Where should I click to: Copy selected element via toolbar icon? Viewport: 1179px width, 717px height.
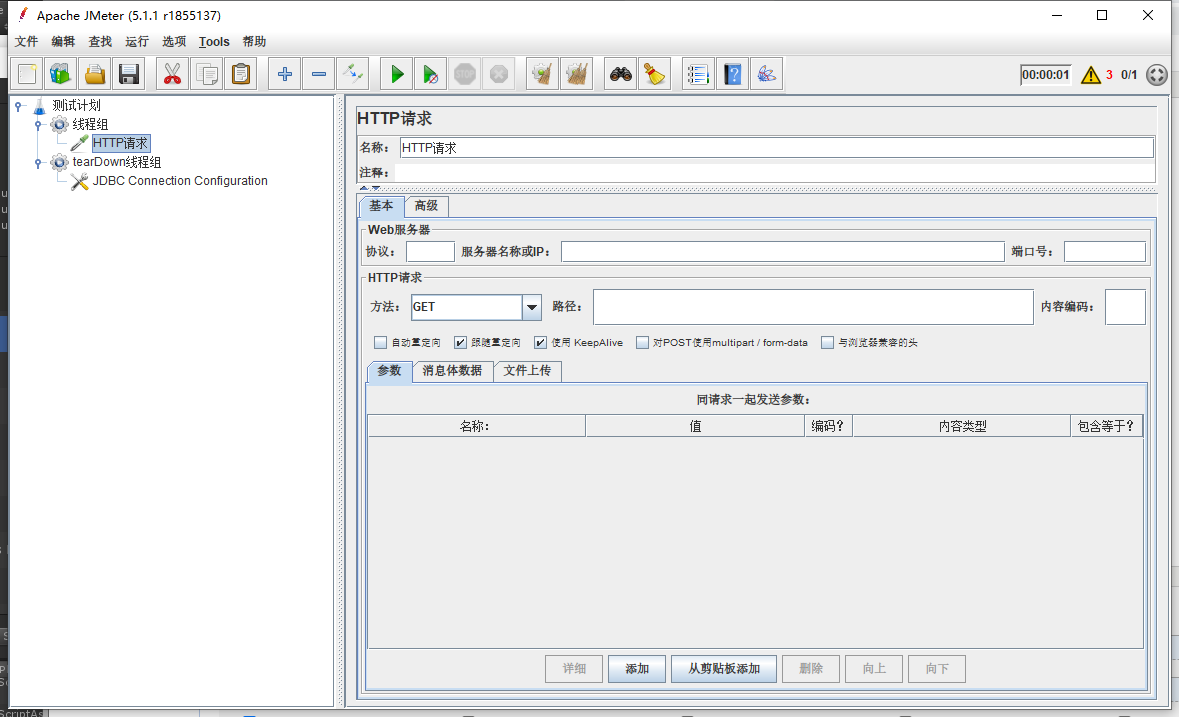click(x=207, y=74)
